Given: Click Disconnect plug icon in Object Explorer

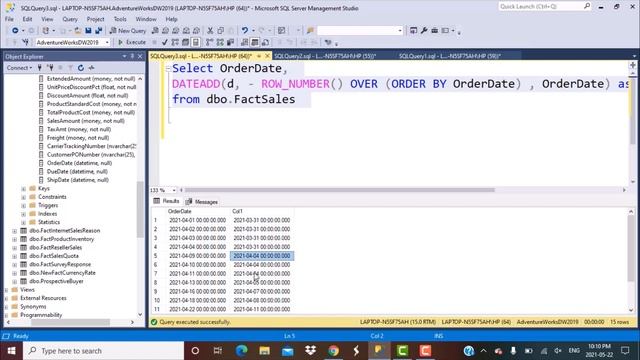Looking at the screenshot, I should pos(50,68).
